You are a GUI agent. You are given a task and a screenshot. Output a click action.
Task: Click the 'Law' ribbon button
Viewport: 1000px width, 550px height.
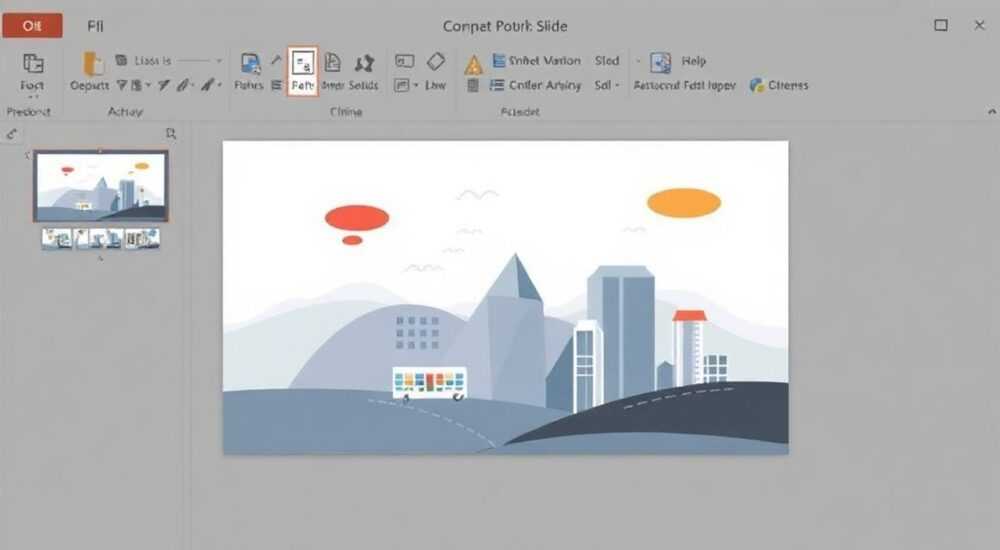point(435,85)
